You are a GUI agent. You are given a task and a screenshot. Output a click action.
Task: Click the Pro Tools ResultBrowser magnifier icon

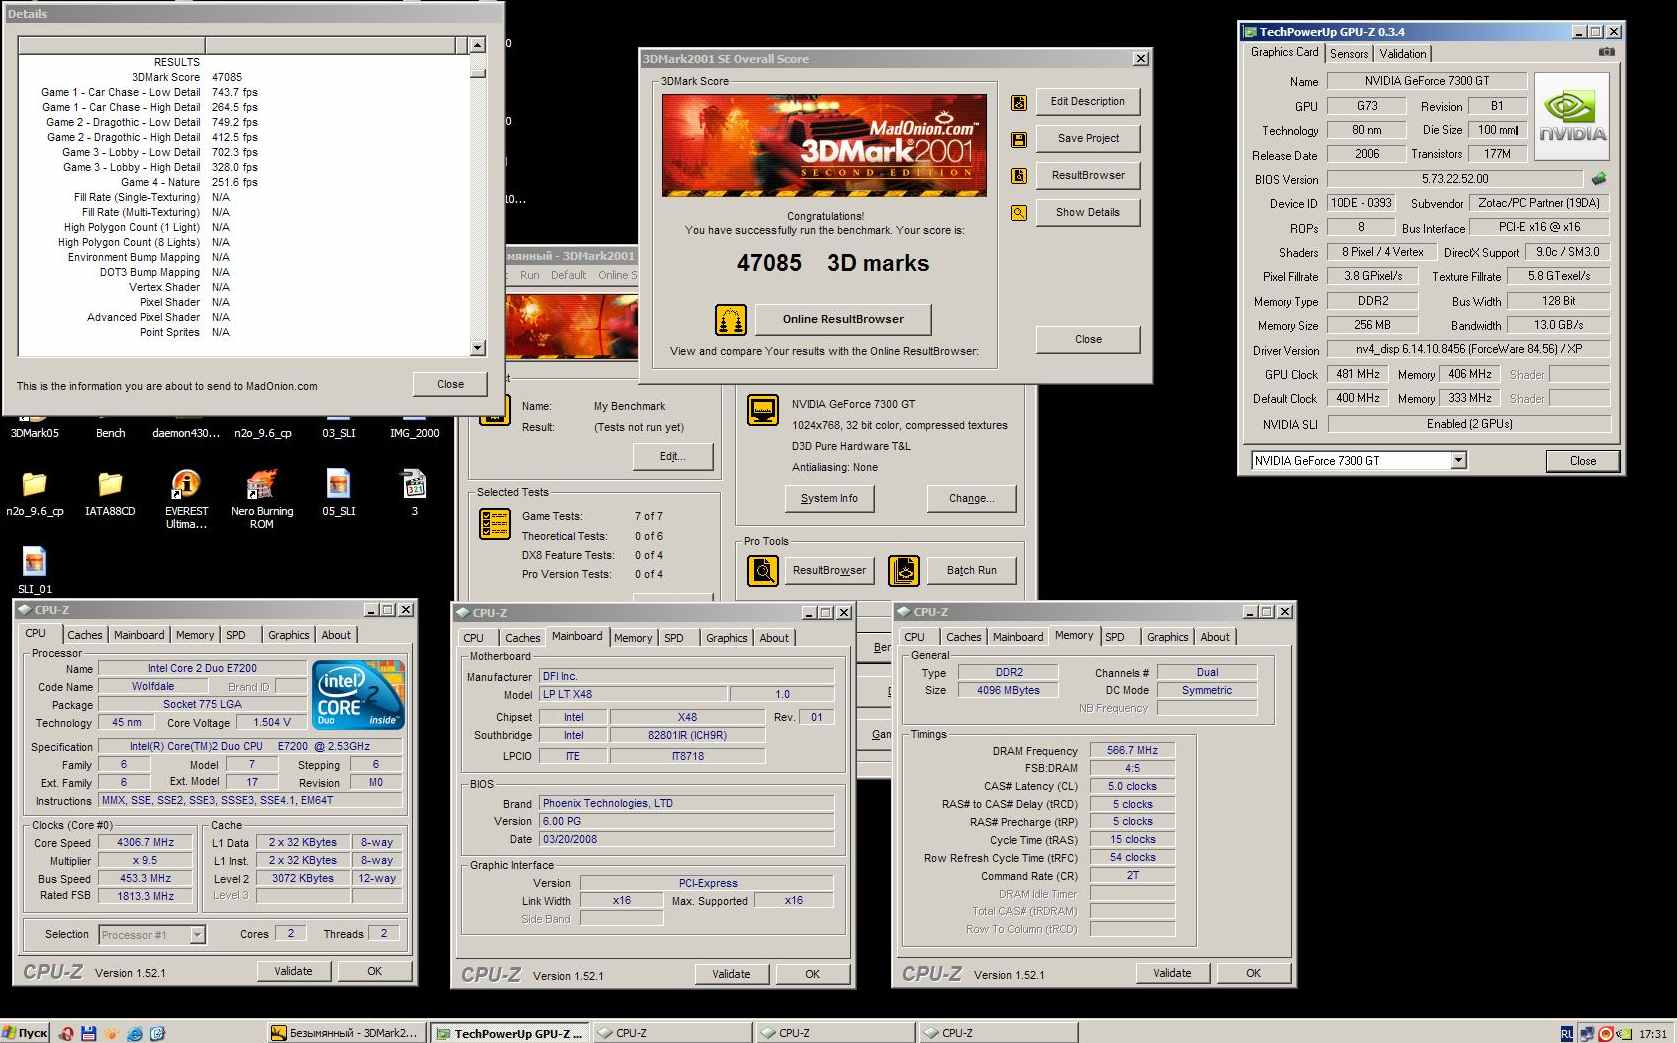click(x=763, y=570)
